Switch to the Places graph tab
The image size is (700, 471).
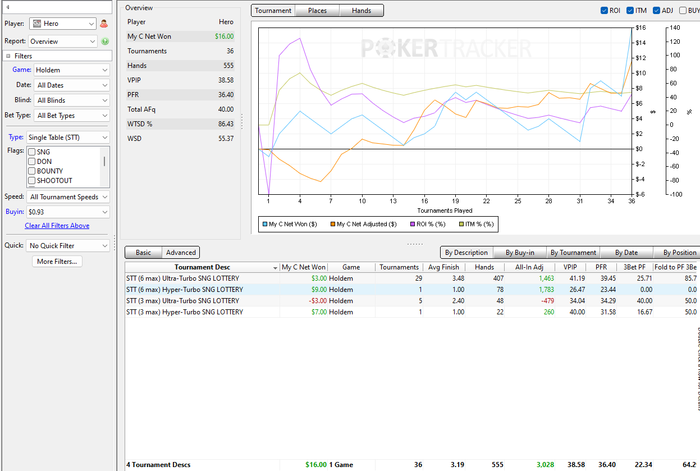pyautogui.click(x=317, y=11)
